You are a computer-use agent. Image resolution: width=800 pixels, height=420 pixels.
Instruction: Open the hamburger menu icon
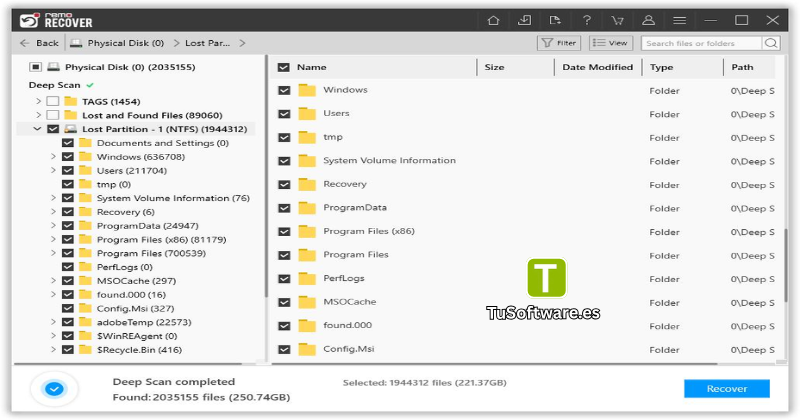coord(679,20)
